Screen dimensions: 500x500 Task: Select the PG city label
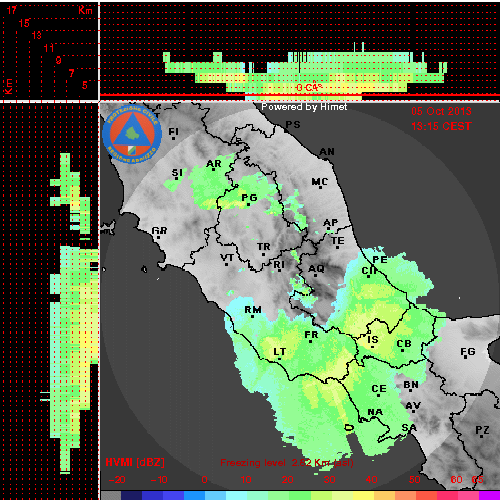[x=249, y=198]
